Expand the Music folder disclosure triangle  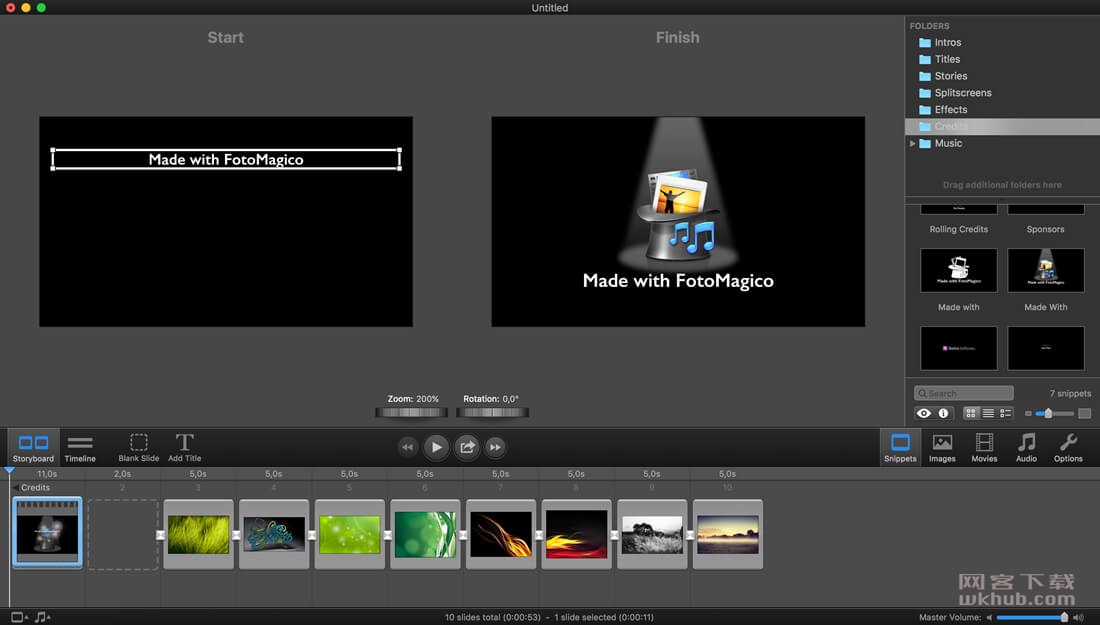(x=912, y=143)
